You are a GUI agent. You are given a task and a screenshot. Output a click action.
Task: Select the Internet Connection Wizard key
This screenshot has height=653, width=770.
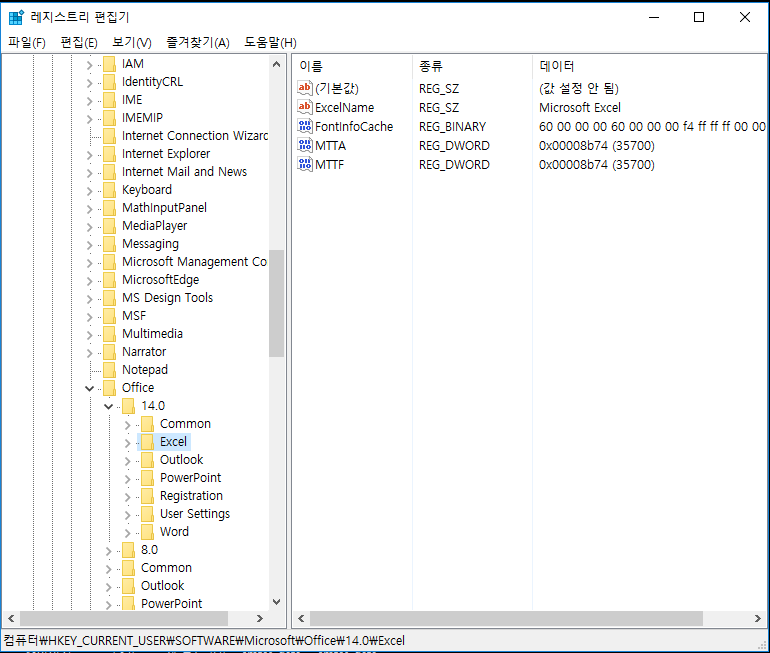194,136
